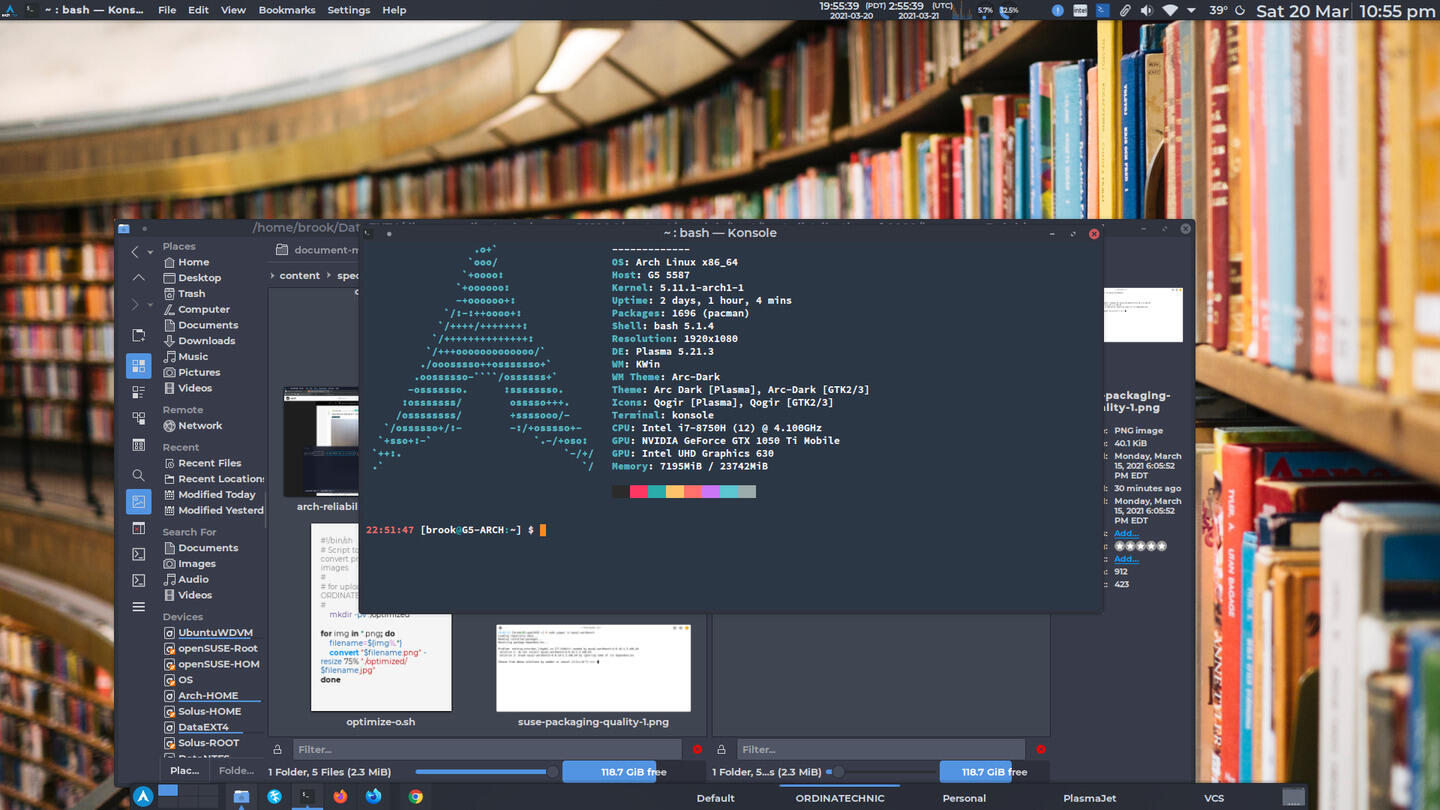Go back in Dolphin file manager
Viewport: 1440px width, 810px height.
tap(136, 252)
